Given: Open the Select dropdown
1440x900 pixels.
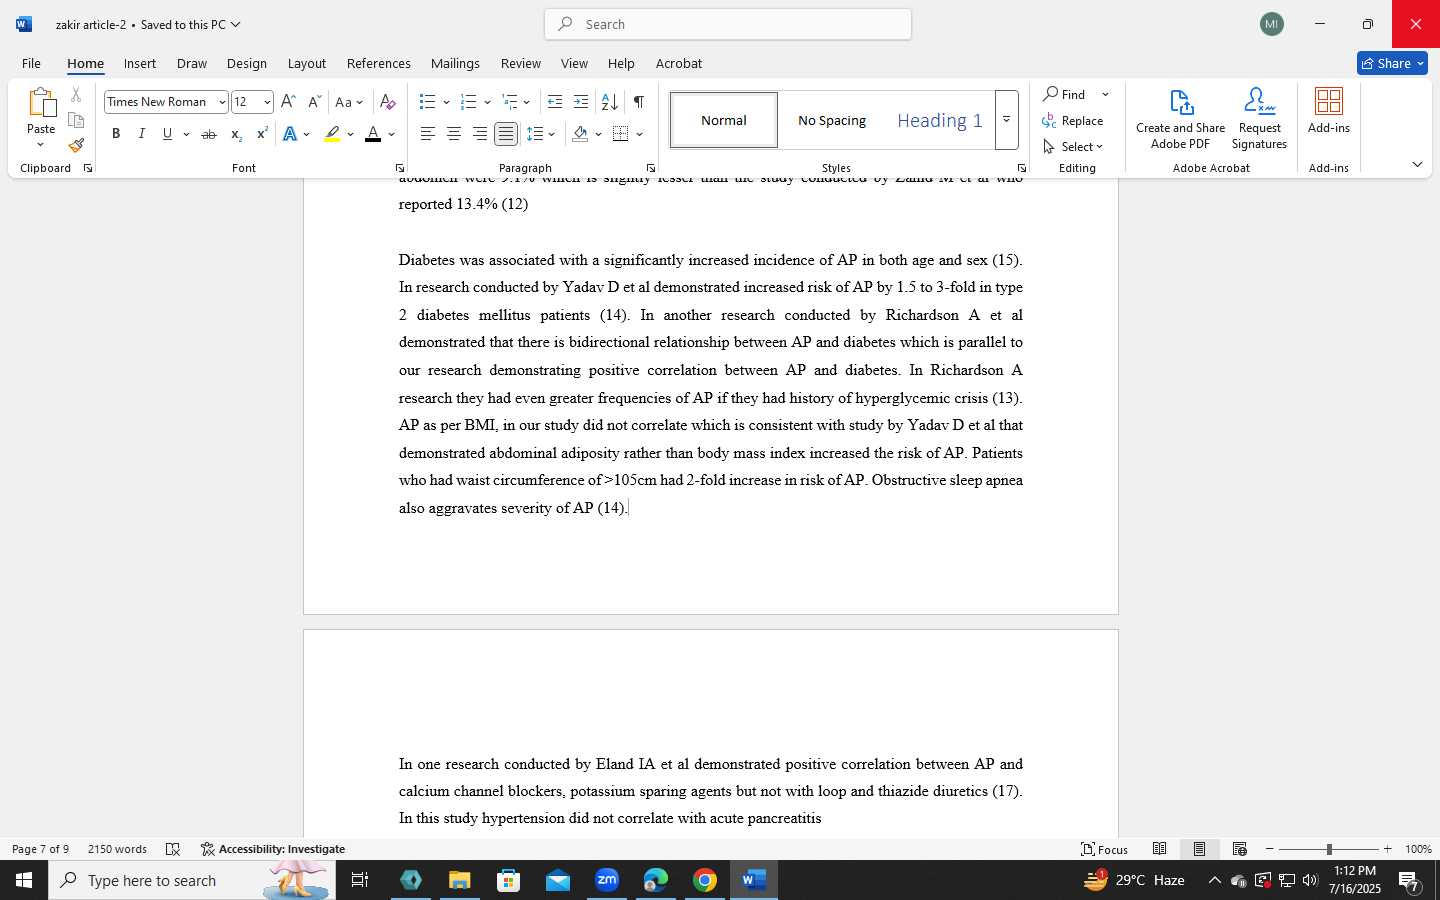Looking at the screenshot, I should click(x=1073, y=146).
